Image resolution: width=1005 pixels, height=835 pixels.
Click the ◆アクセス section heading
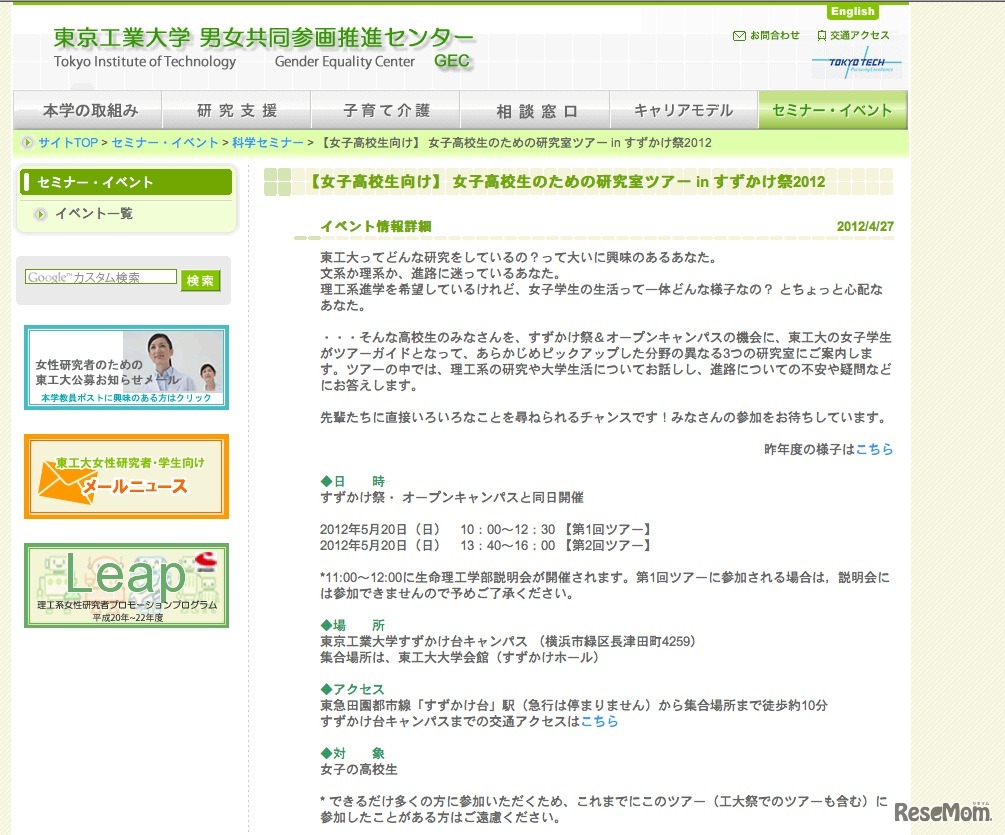point(353,689)
